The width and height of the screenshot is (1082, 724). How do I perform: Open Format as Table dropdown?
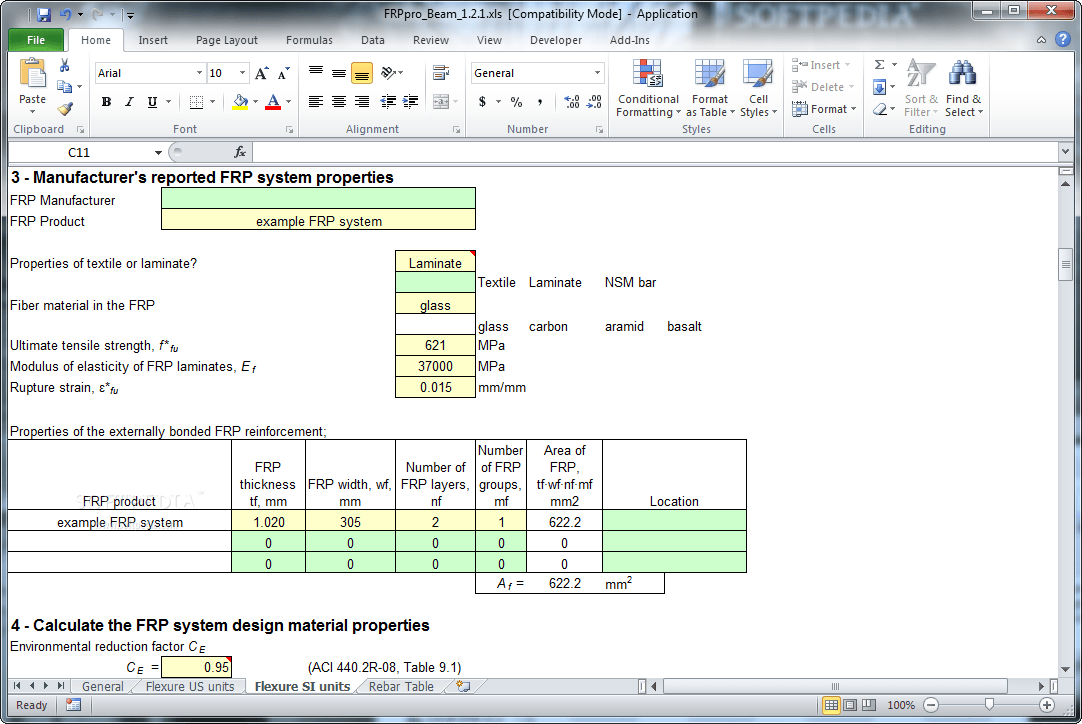(709, 88)
